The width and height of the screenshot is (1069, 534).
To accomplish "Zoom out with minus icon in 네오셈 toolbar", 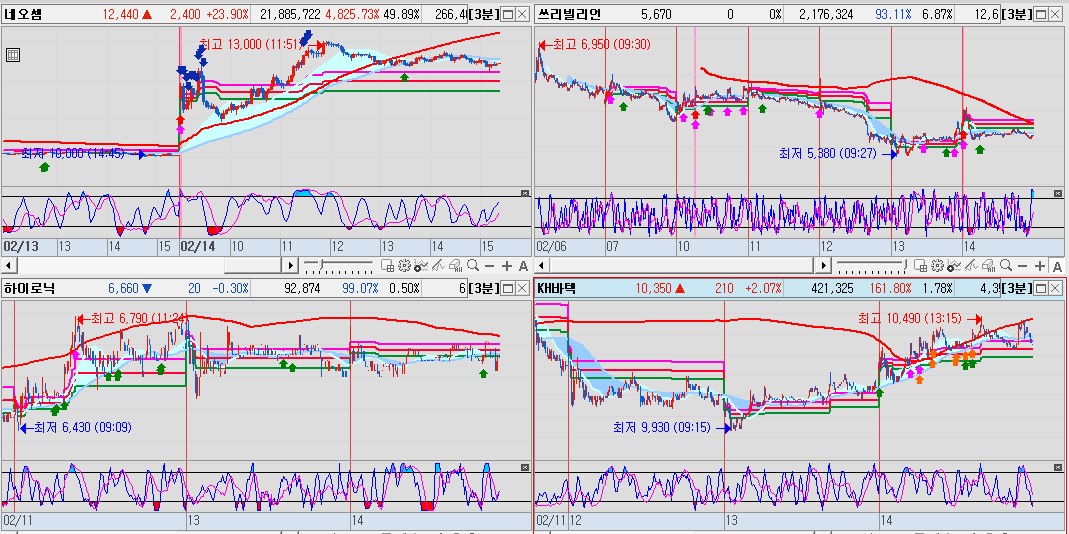I will pos(490,266).
